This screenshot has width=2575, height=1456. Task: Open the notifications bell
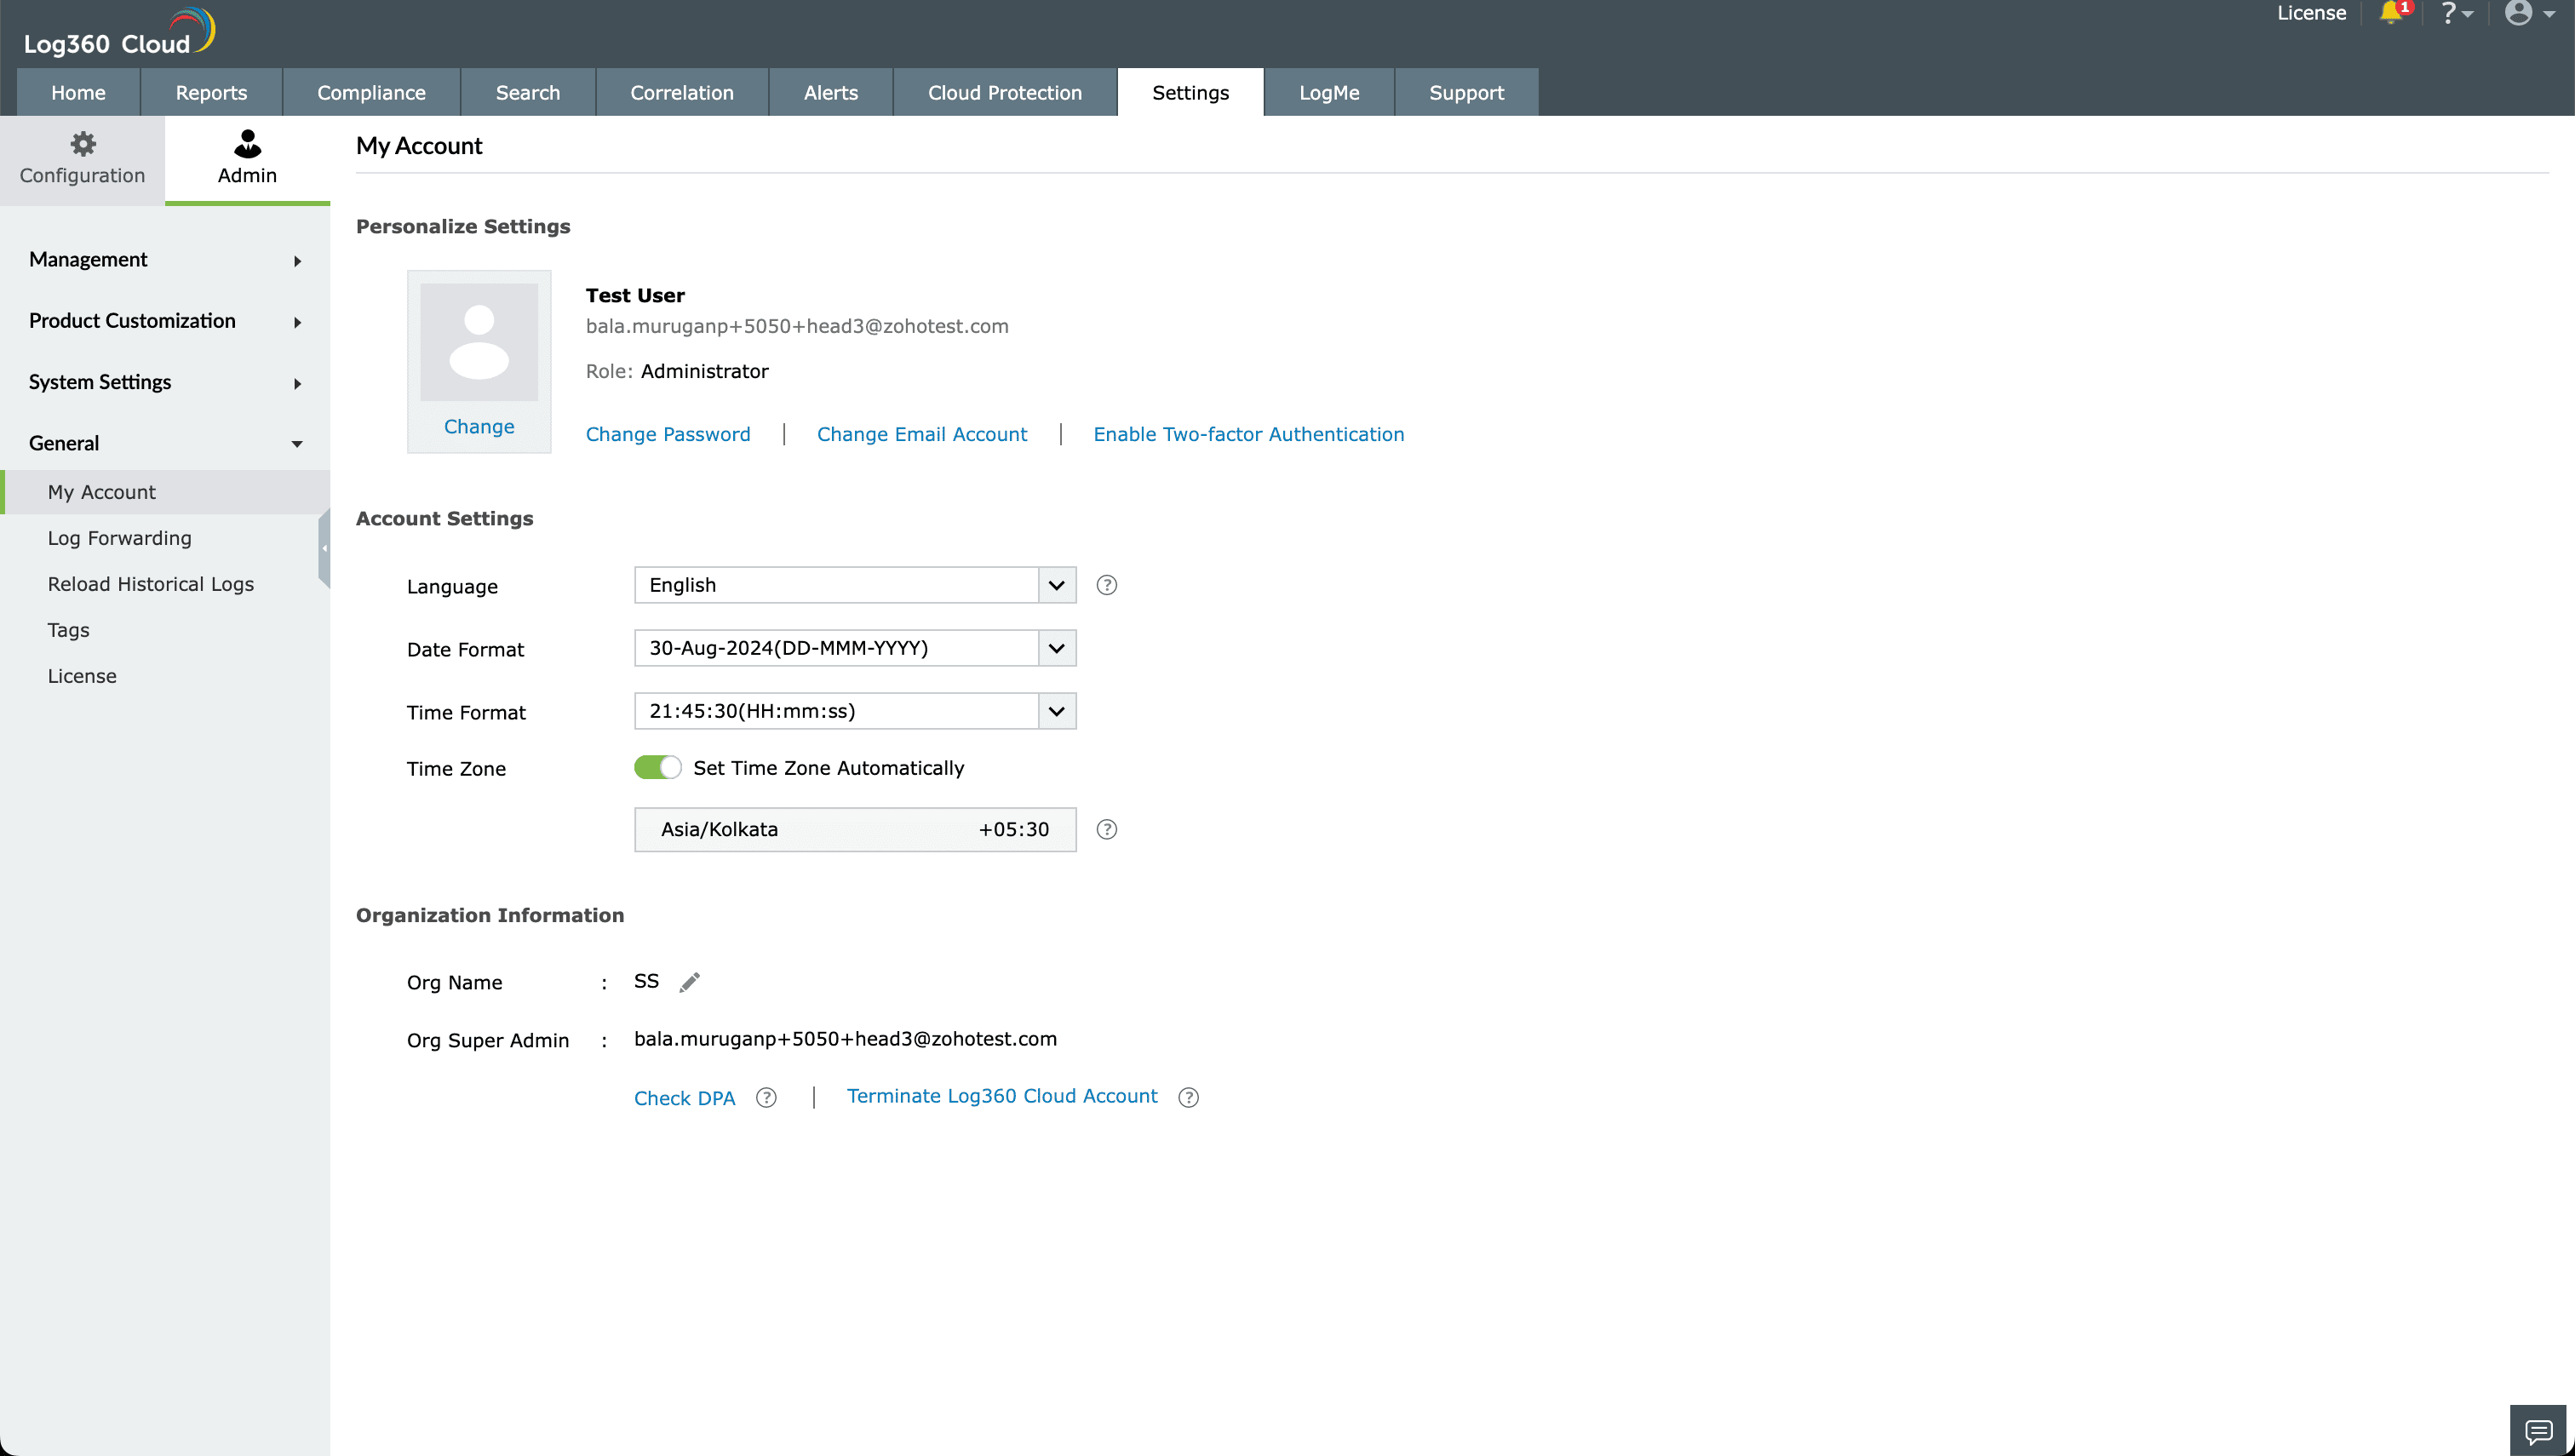2393,14
